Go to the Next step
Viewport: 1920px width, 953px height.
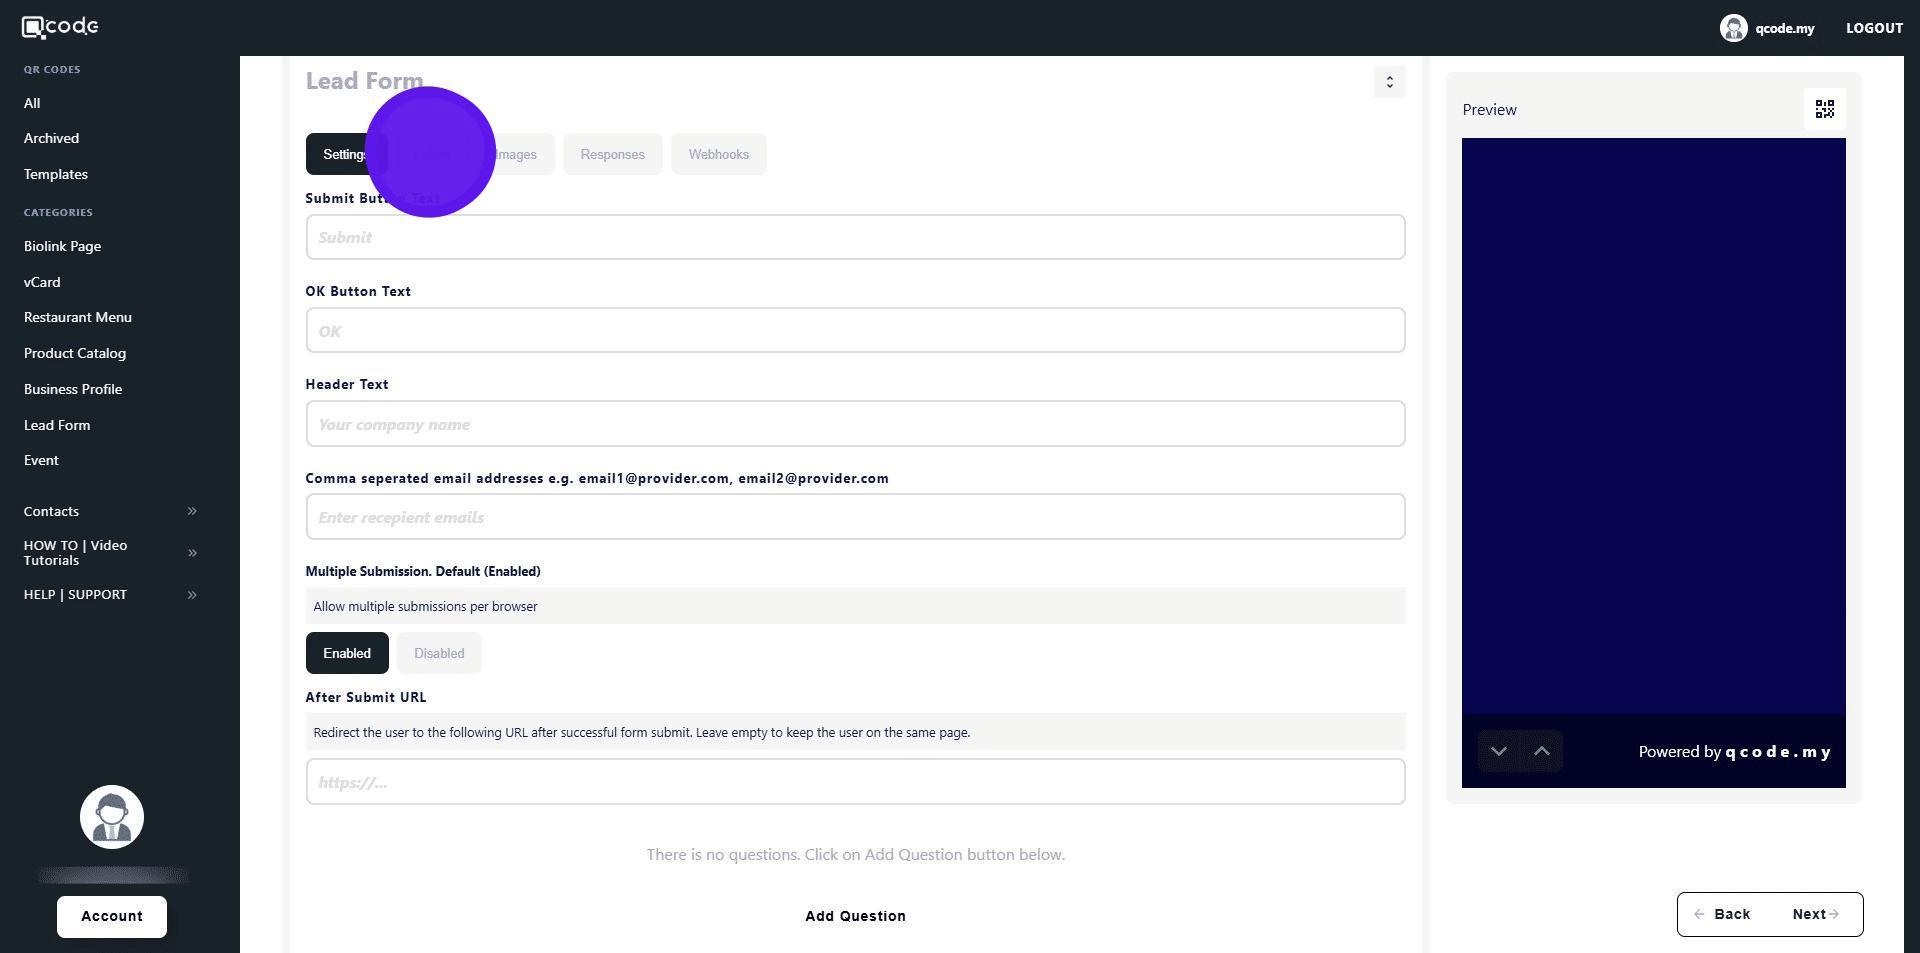click(x=1814, y=914)
